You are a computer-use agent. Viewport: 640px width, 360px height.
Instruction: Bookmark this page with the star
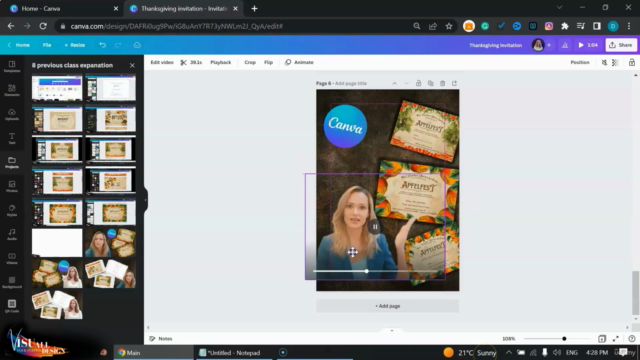(x=449, y=26)
